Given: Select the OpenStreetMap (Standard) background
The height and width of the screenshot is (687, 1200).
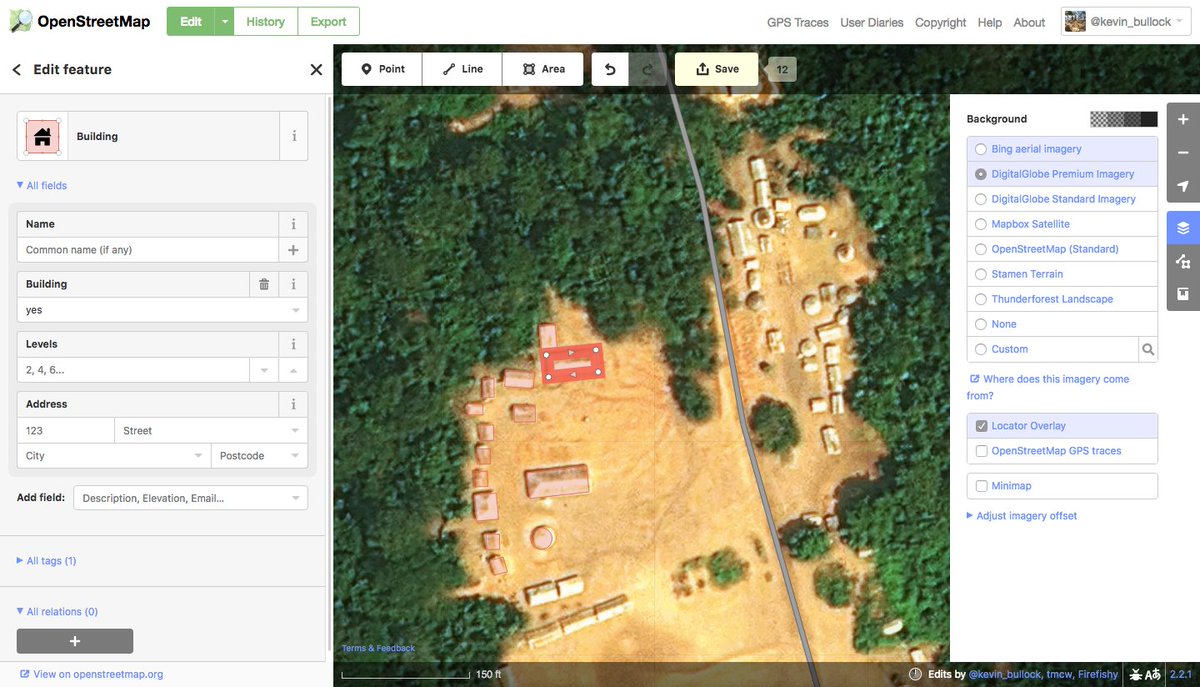Looking at the screenshot, I should 1062,249.
